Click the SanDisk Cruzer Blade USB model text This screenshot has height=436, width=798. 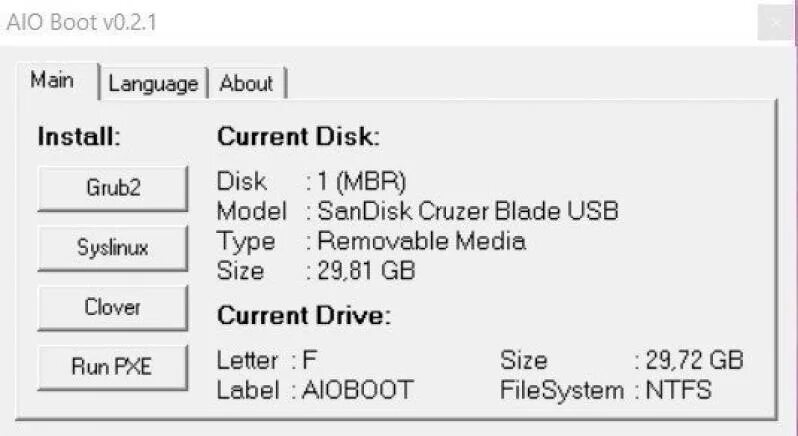point(468,211)
